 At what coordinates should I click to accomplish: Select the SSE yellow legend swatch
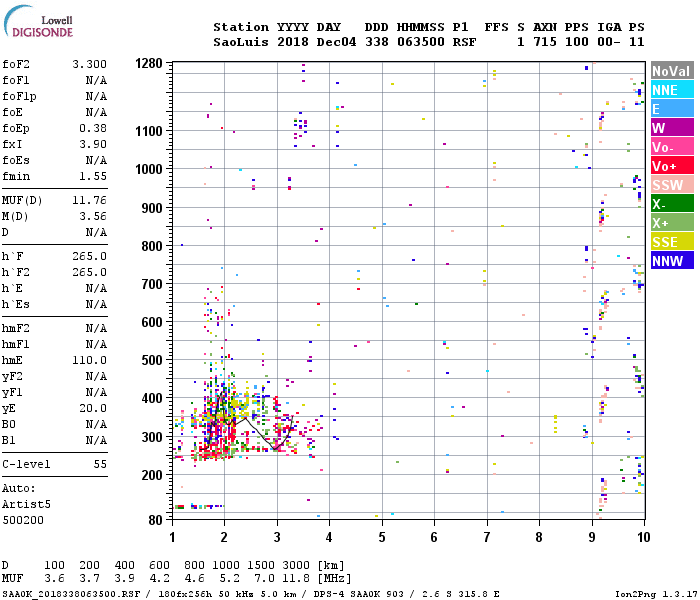672,242
